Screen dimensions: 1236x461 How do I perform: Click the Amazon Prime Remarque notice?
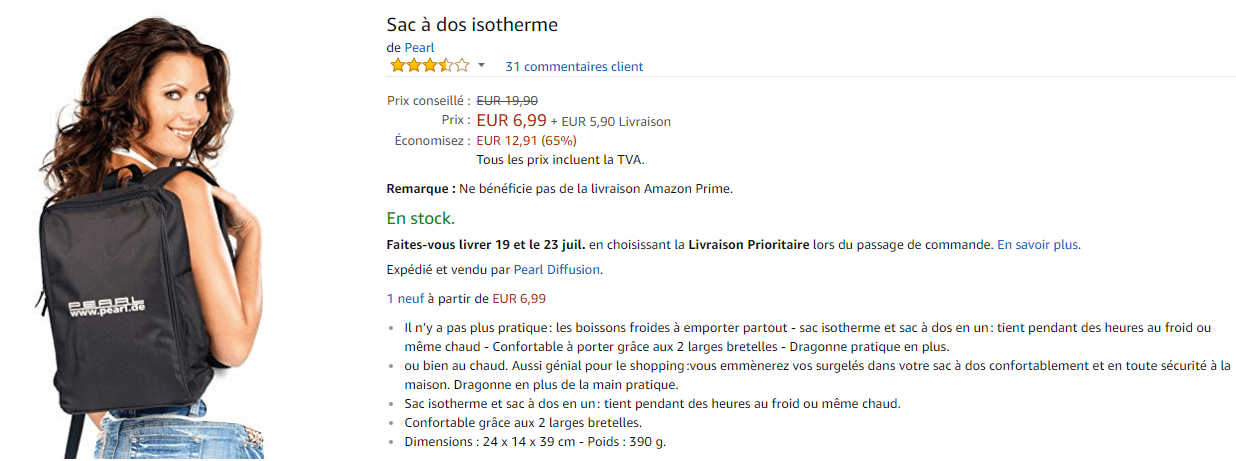[559, 189]
